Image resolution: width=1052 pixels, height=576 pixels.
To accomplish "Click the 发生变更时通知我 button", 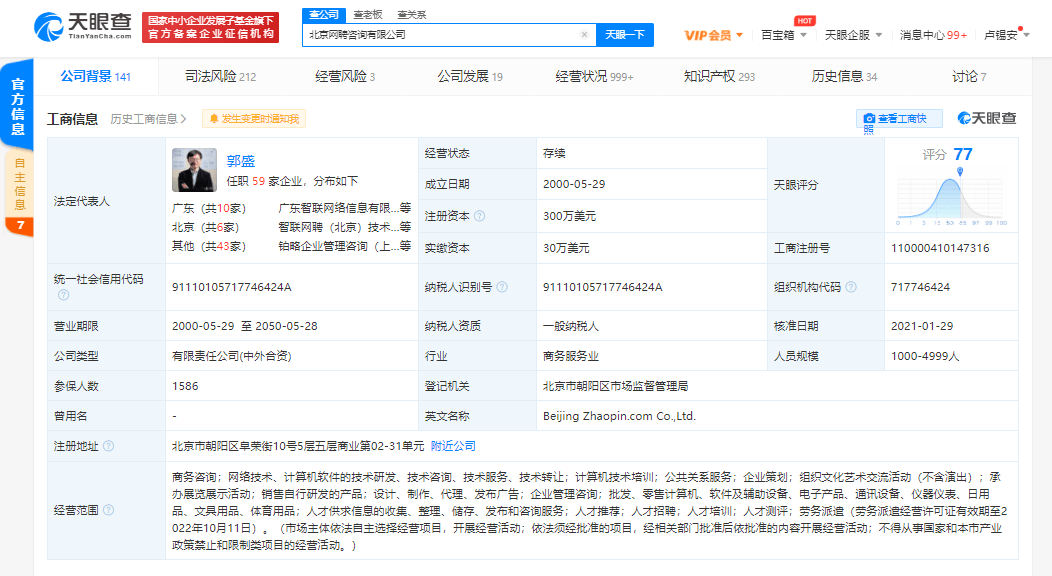I will [254, 119].
